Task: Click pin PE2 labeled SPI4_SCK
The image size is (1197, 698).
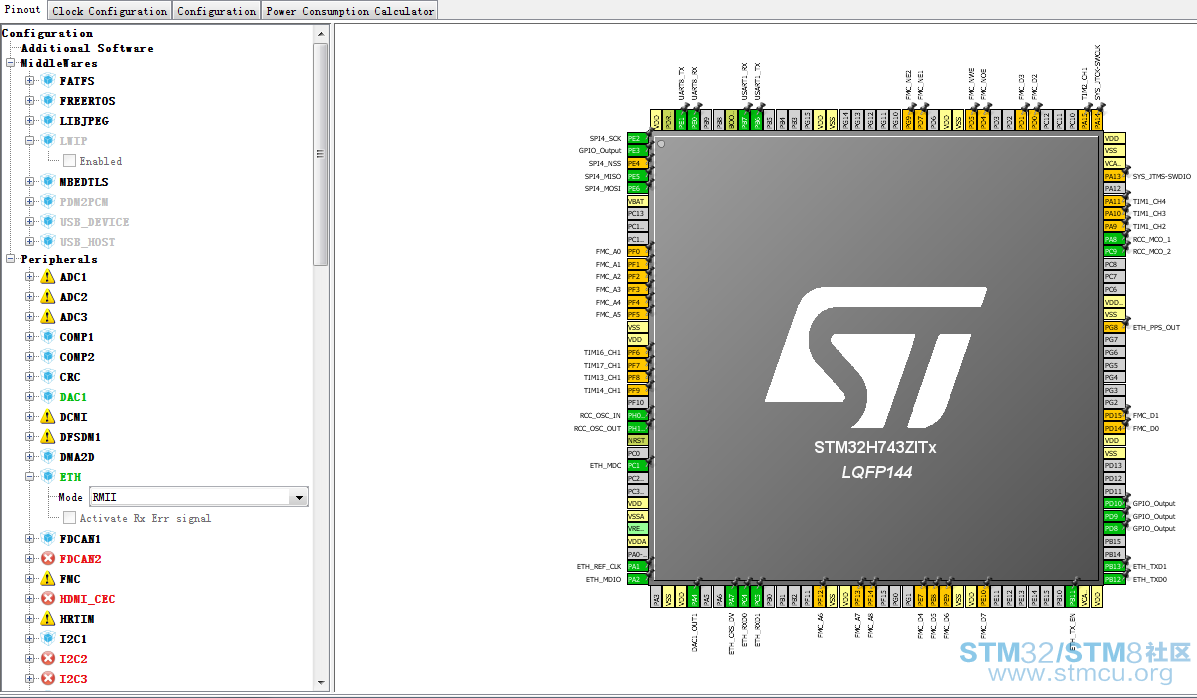Action: tap(637, 138)
